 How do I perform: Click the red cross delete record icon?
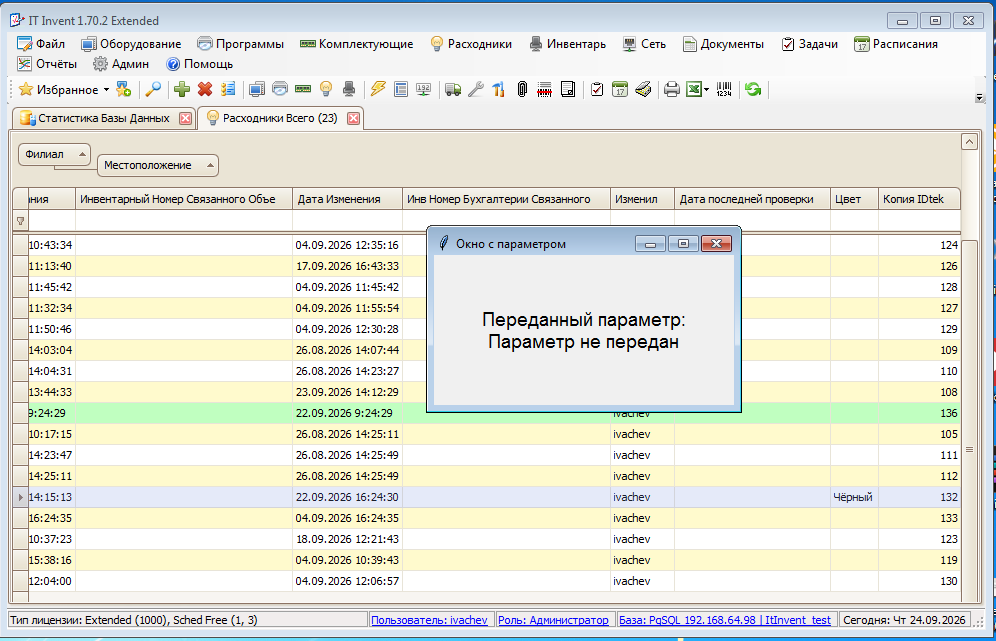(205, 90)
